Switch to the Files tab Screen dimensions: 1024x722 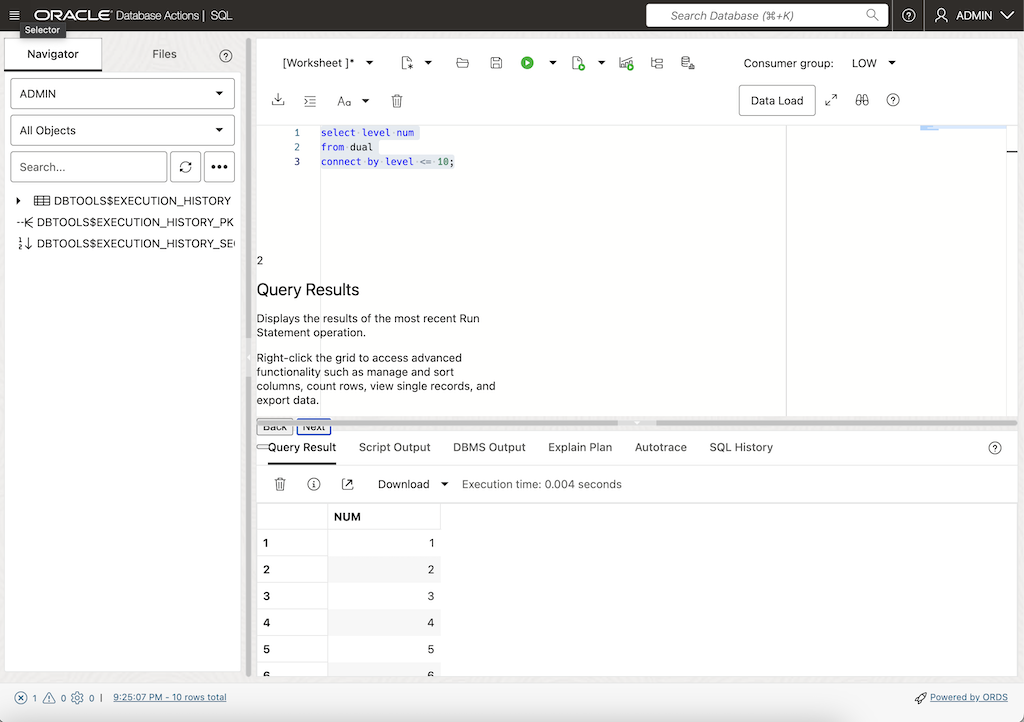(x=165, y=54)
